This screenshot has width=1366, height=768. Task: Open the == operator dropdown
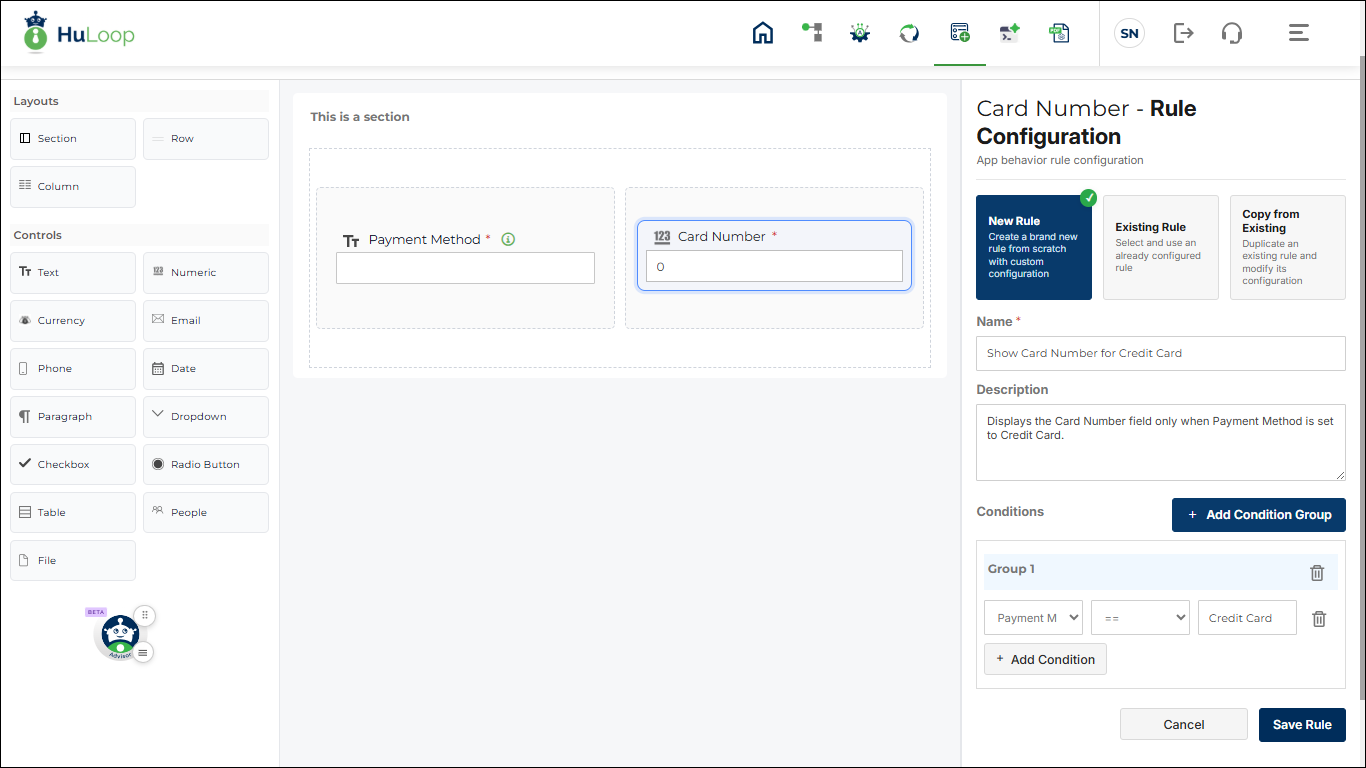(1140, 618)
